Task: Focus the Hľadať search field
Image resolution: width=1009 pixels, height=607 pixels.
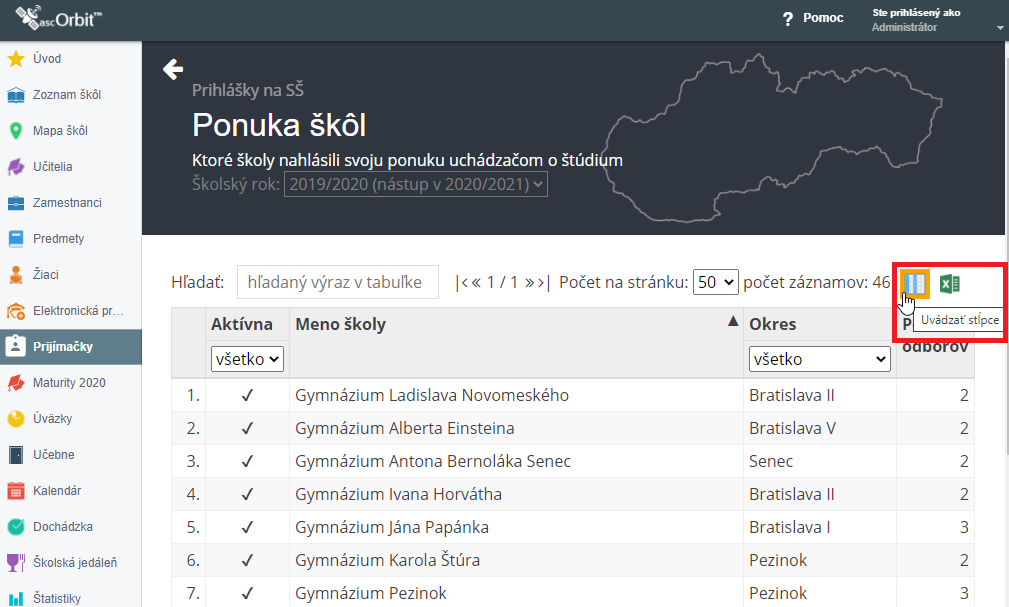Action: coord(338,282)
